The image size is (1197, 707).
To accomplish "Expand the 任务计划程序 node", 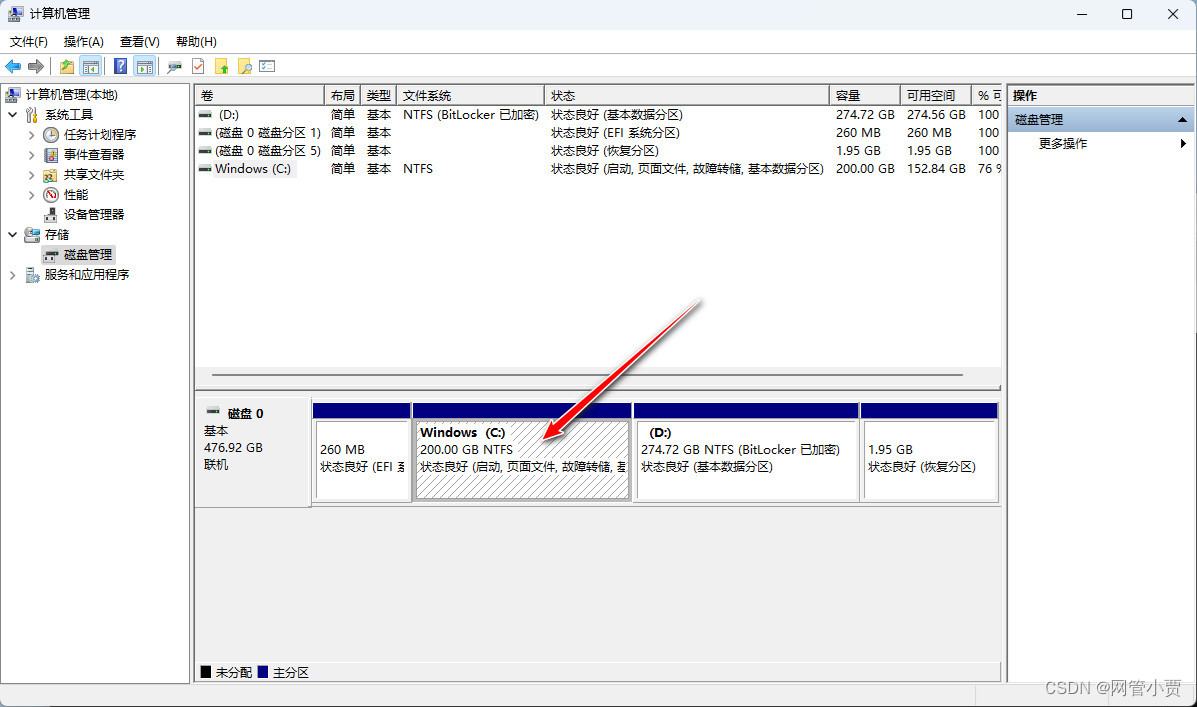I will (31, 135).
